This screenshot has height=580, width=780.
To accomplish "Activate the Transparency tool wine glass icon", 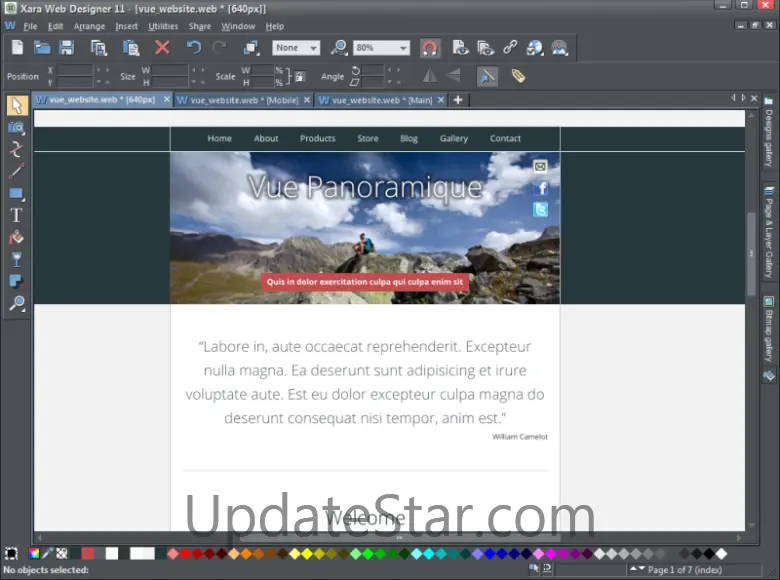I will (16, 260).
